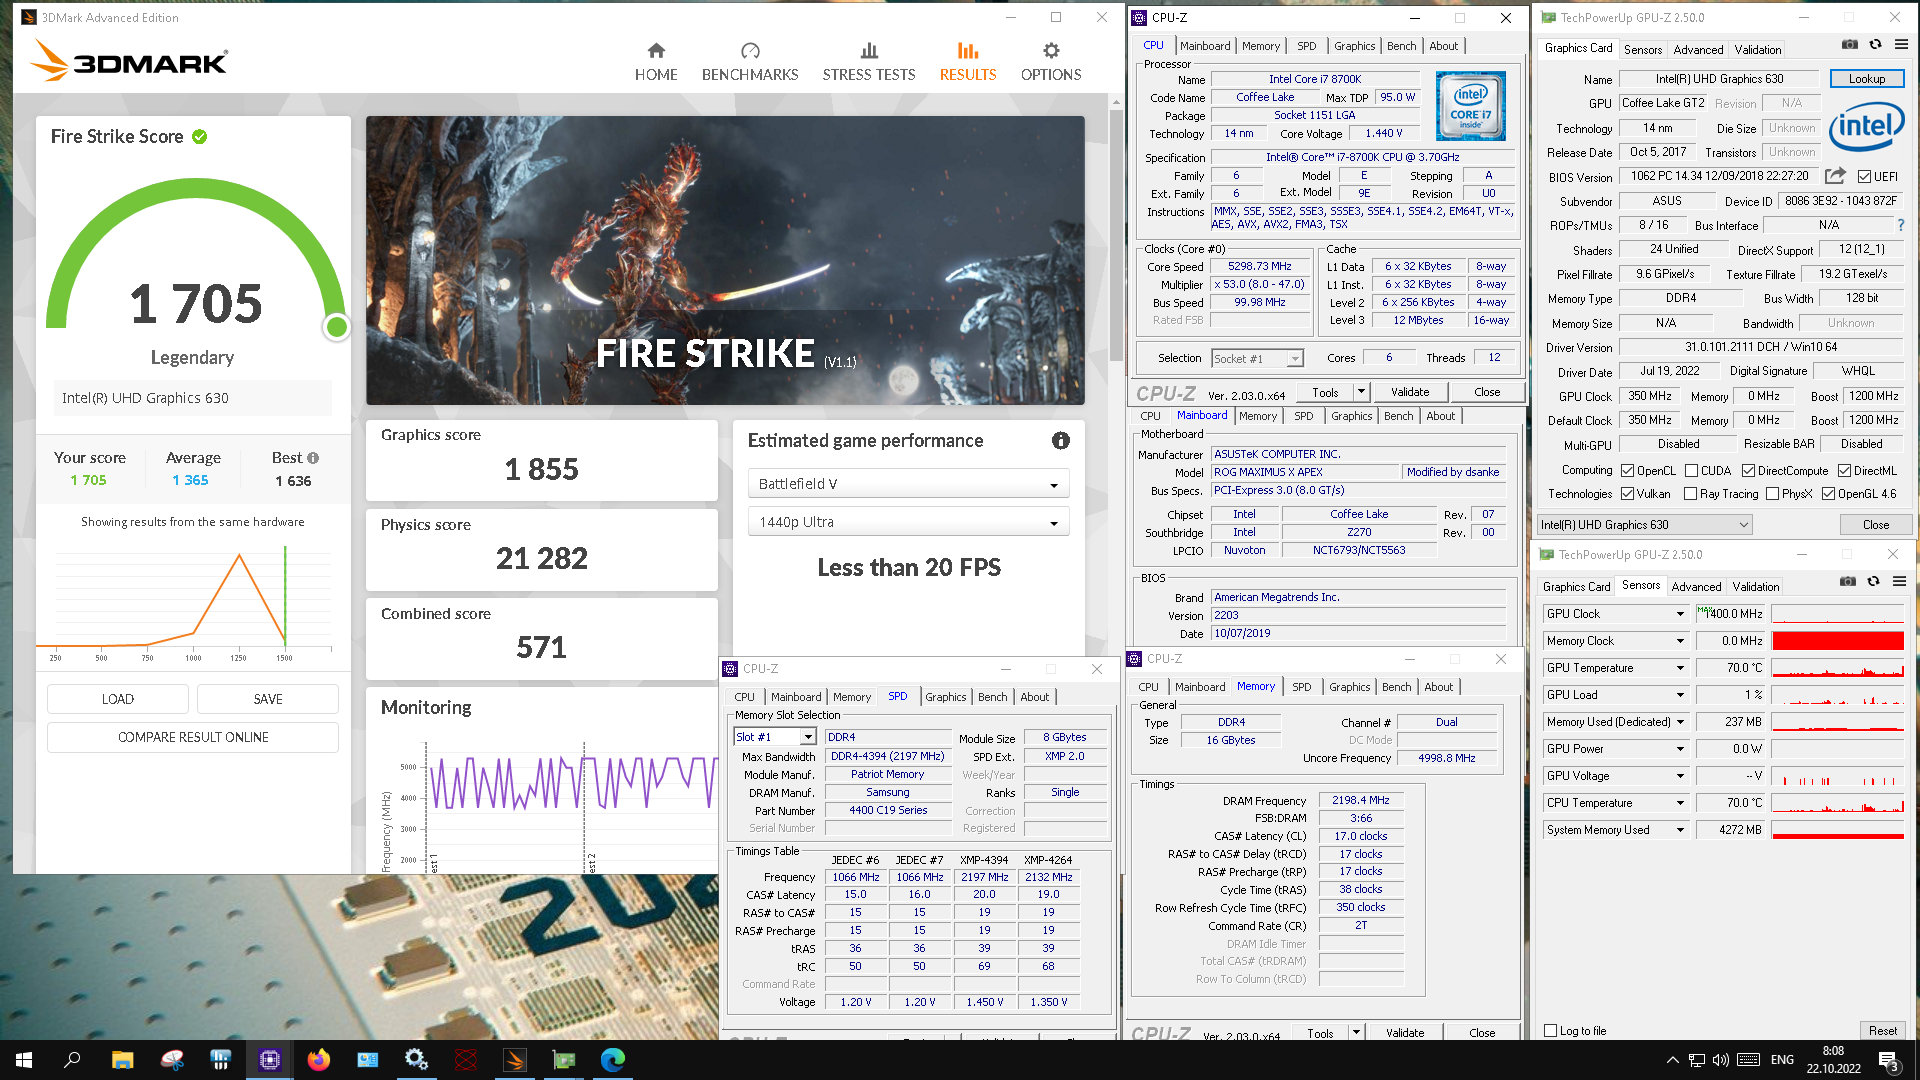Expand the GPU Temperature sensor dropdown

point(1680,668)
